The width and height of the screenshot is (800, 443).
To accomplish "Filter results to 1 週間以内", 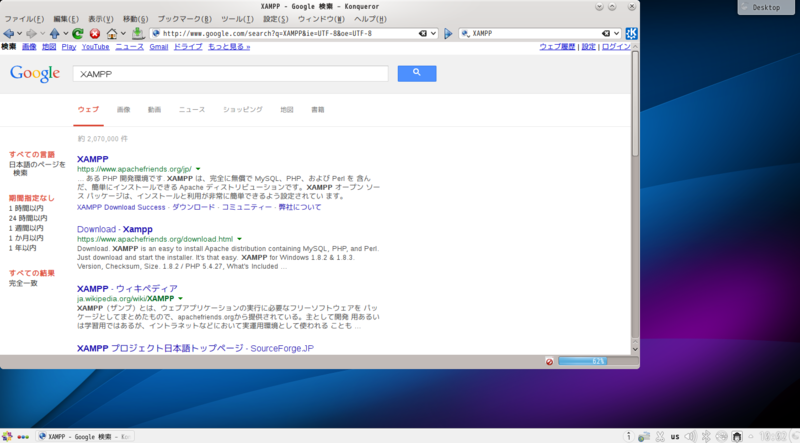I will [26, 228].
